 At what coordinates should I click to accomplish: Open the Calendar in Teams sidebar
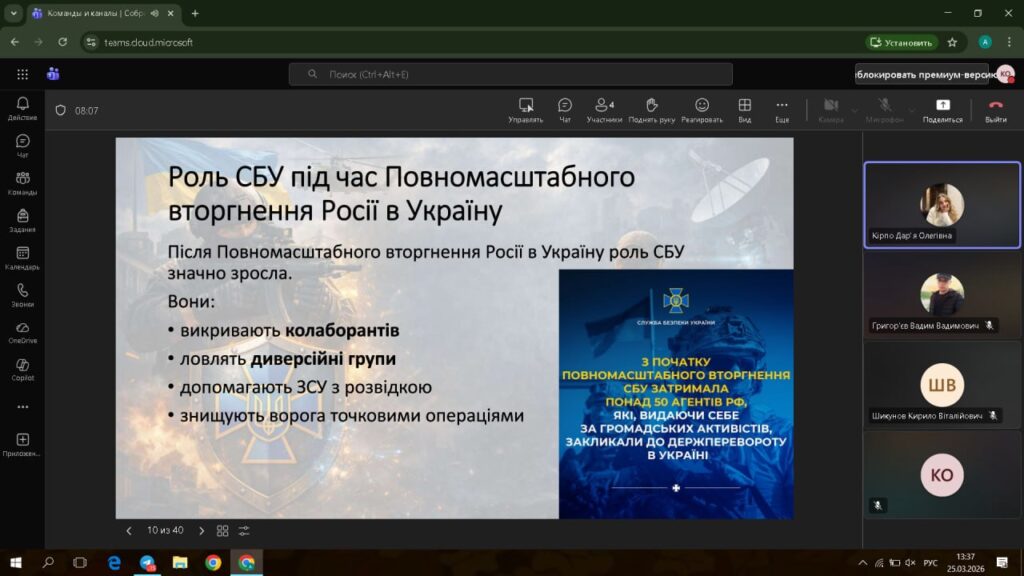coord(22,258)
